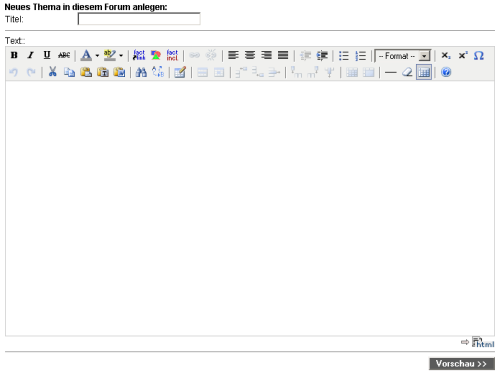Insert special character Omega
The height and width of the screenshot is (373, 500).
(479, 55)
